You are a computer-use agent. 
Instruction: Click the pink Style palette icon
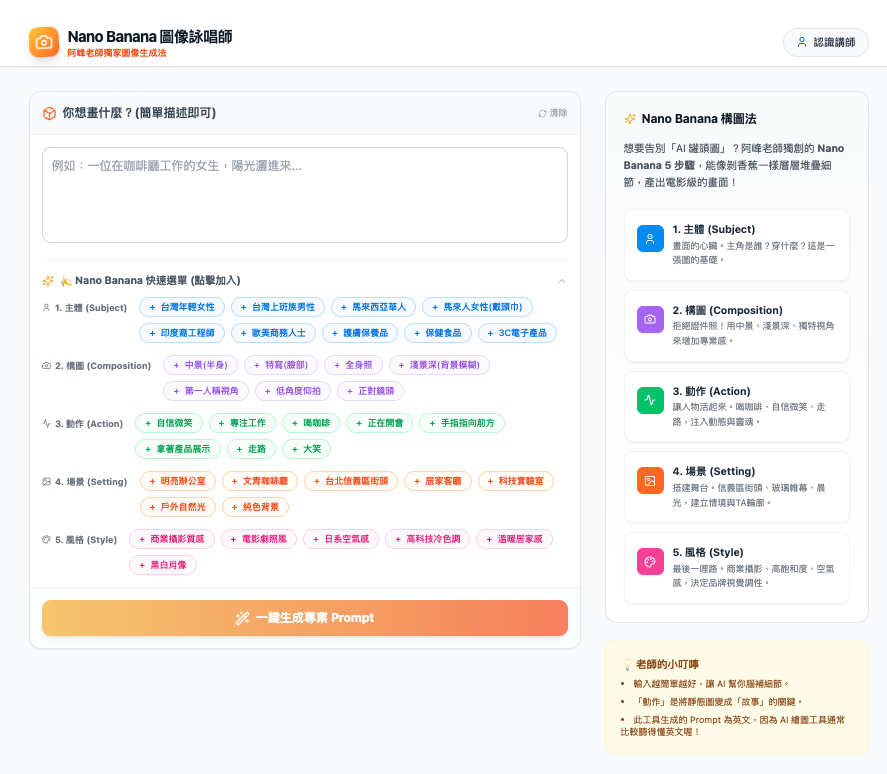coord(650,561)
